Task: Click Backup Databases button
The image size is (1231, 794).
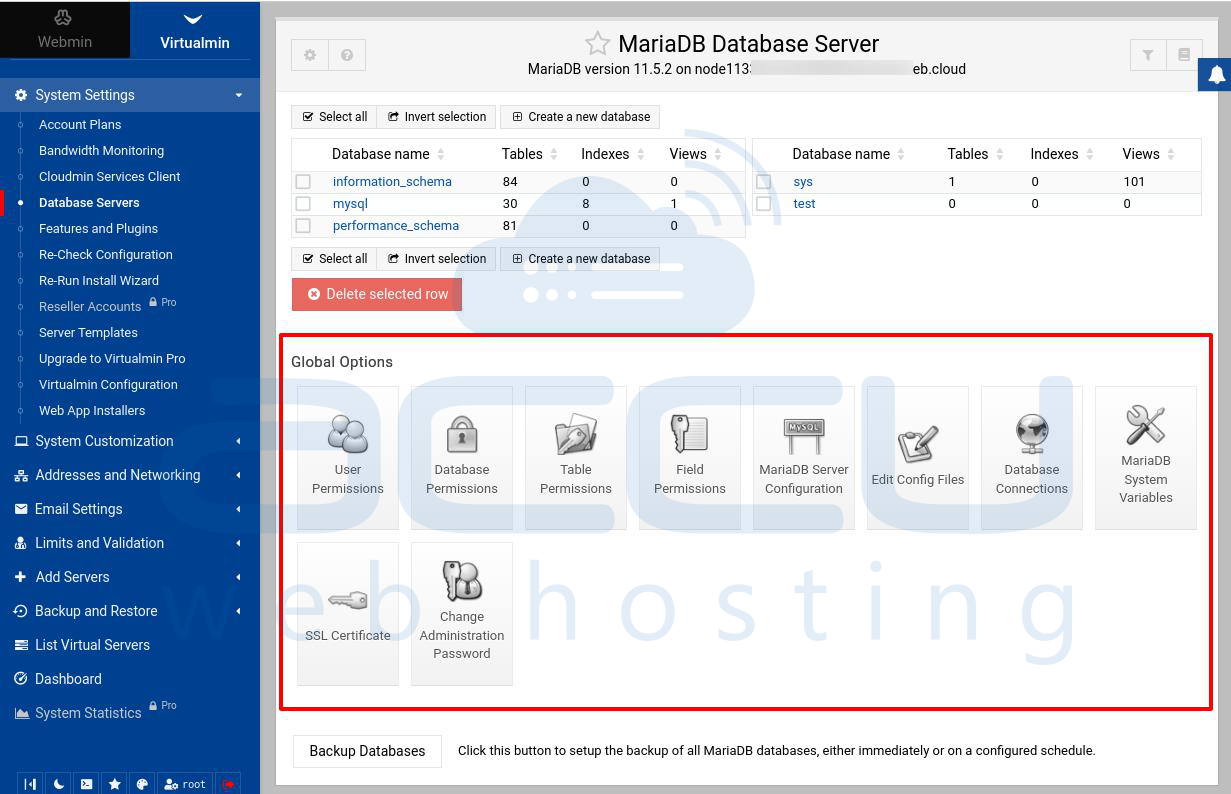Action: click(x=367, y=751)
